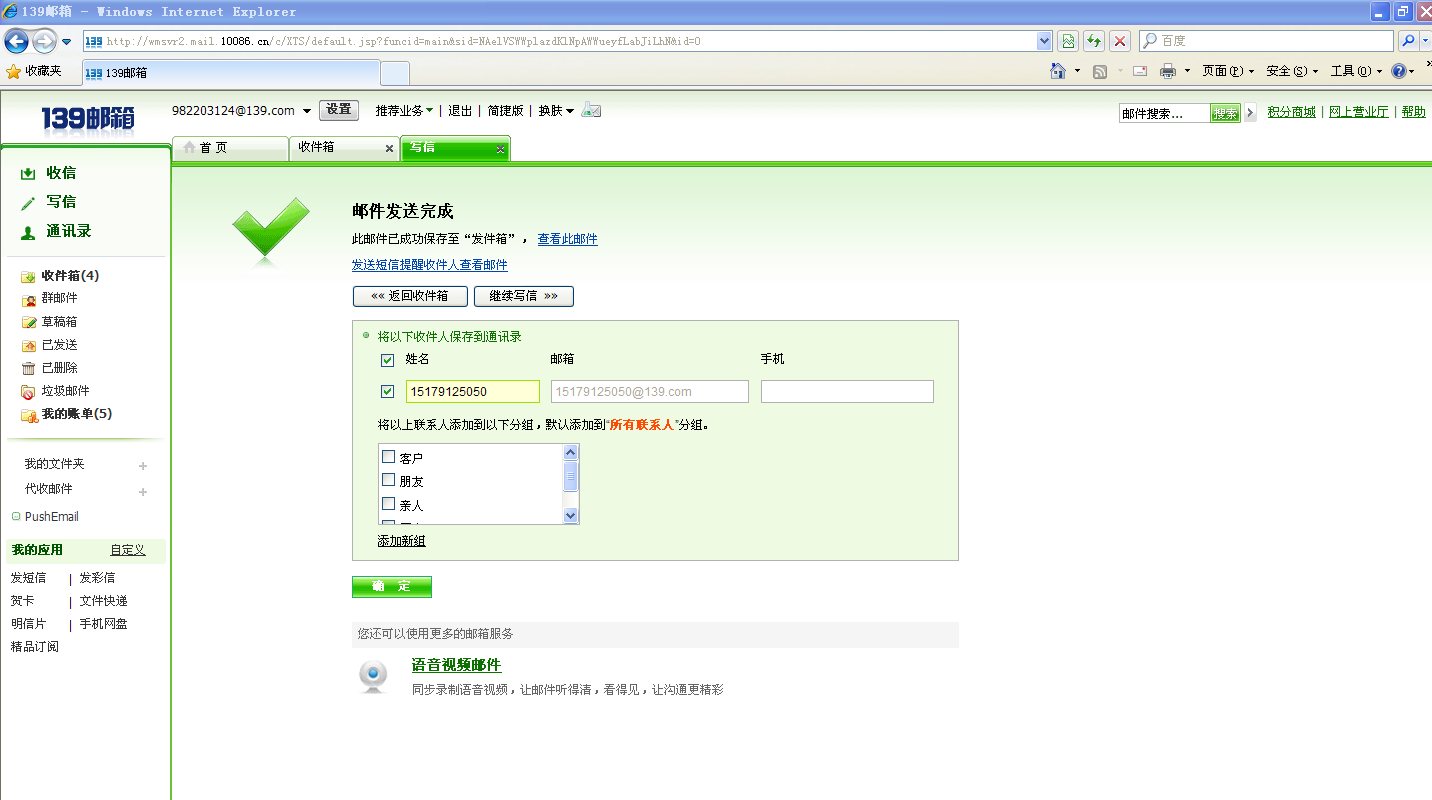The image size is (1432, 800).
Task: Close the 收件箱 tab
Action: pos(390,149)
